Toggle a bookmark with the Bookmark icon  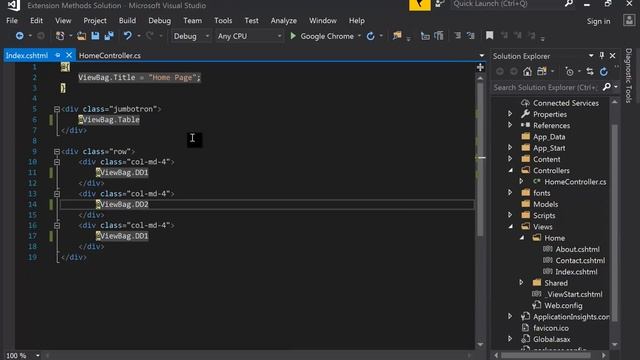(489, 36)
